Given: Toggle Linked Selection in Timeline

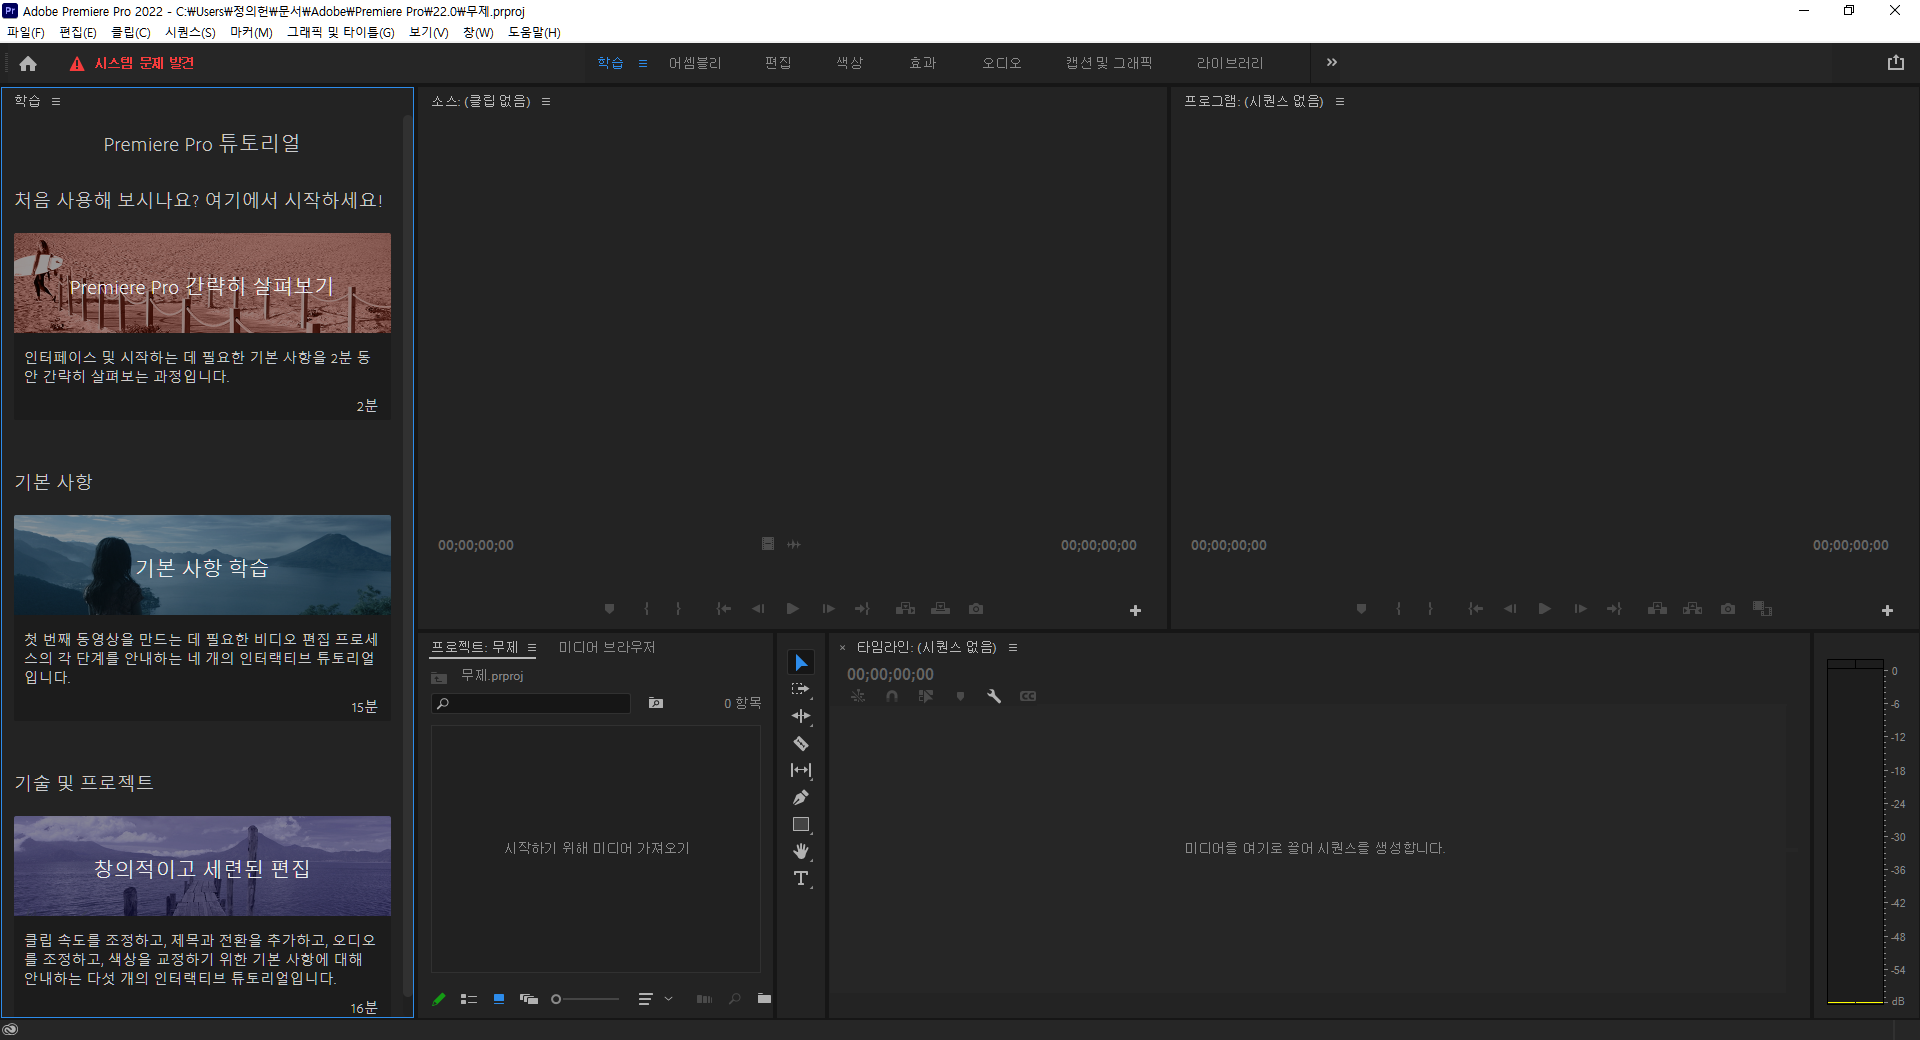Looking at the screenshot, I should (x=926, y=696).
